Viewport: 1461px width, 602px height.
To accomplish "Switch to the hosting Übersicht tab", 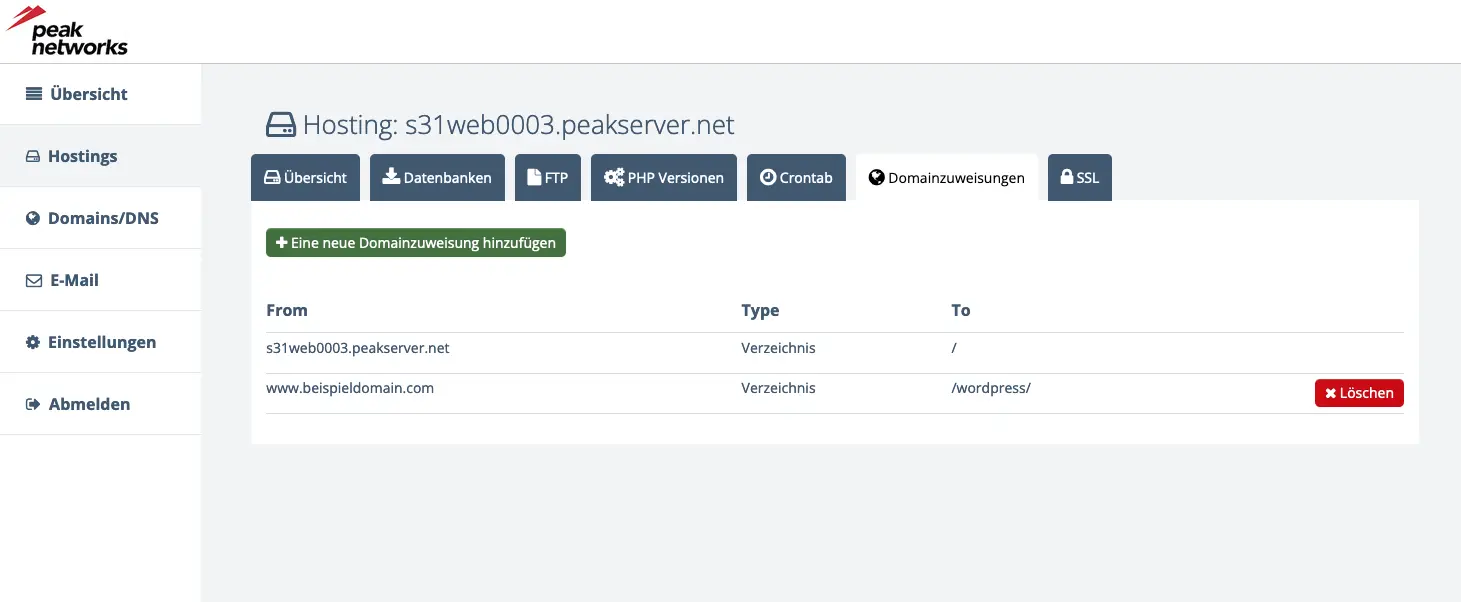I will (x=305, y=178).
